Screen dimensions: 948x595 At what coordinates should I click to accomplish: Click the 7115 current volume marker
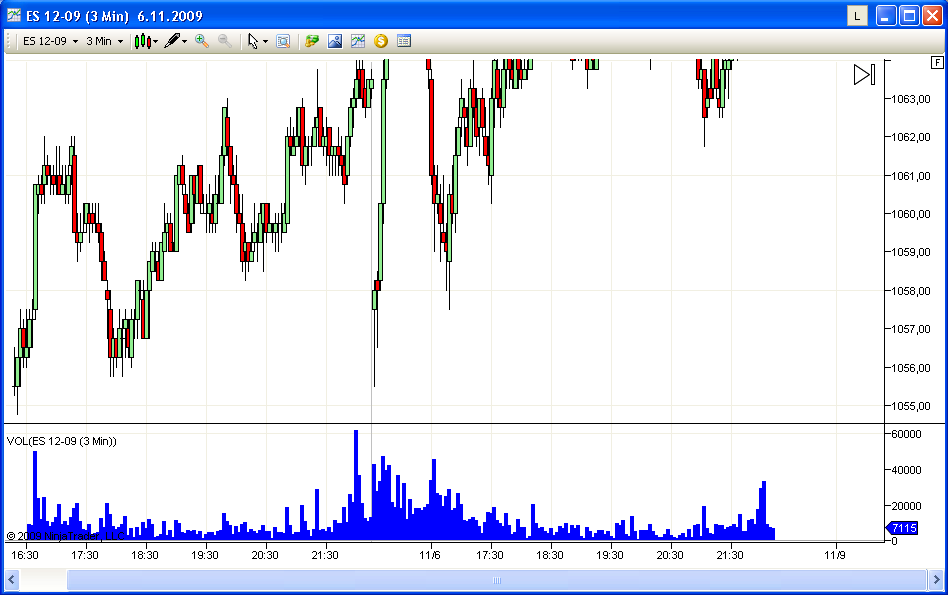click(903, 528)
